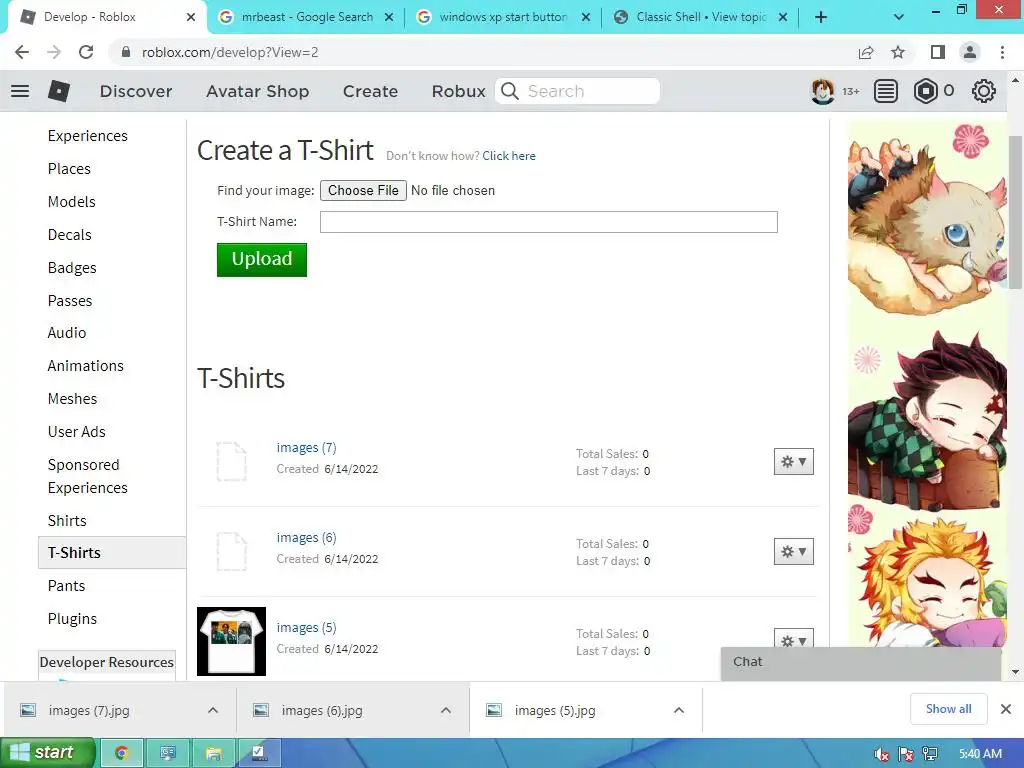
Task: Open file explorer folder in taskbar
Action: (x=214, y=753)
